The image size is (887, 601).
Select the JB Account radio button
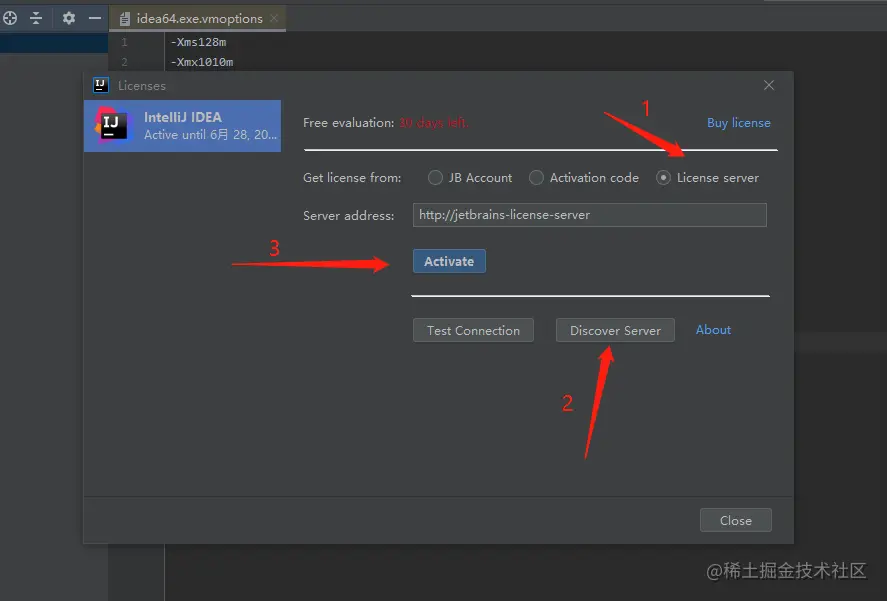[x=435, y=178]
